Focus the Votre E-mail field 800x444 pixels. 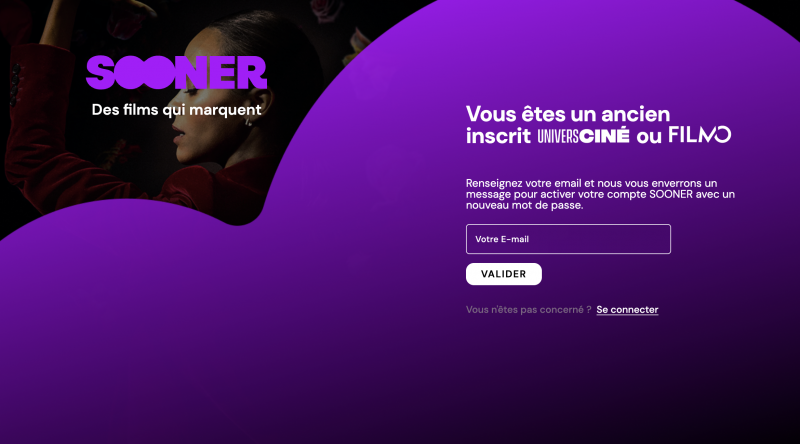click(x=568, y=239)
